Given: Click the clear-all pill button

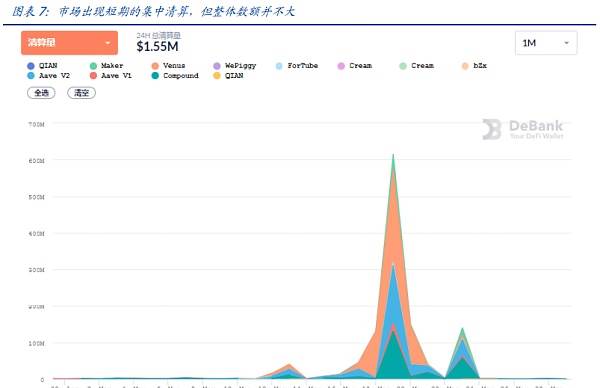Looking at the screenshot, I should [x=82, y=93].
